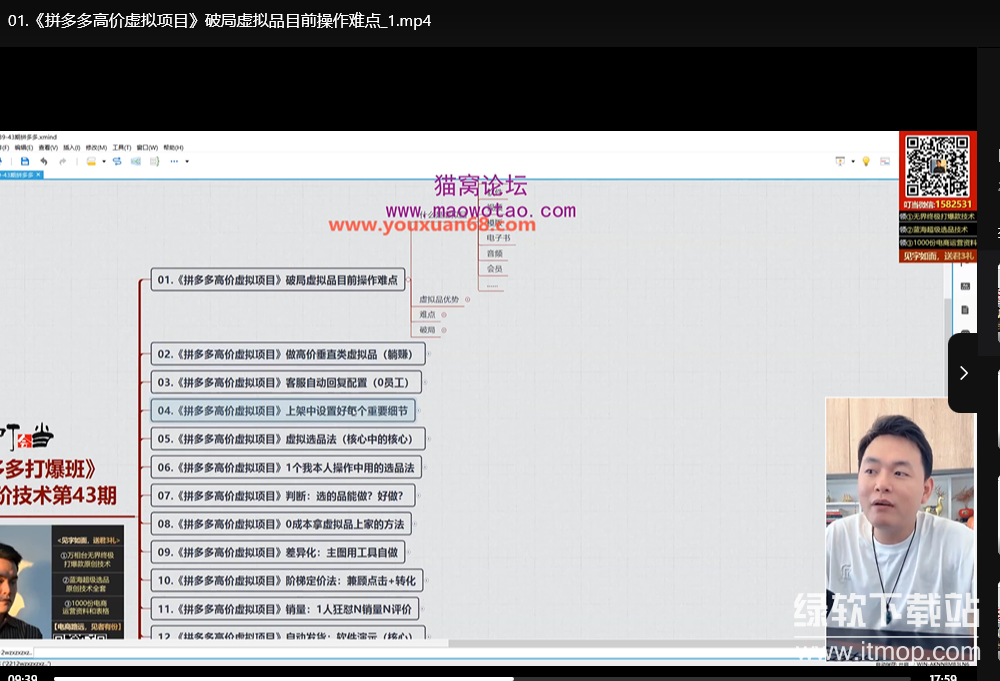
Task: Open the 编辑(E) menu
Action: [24, 148]
